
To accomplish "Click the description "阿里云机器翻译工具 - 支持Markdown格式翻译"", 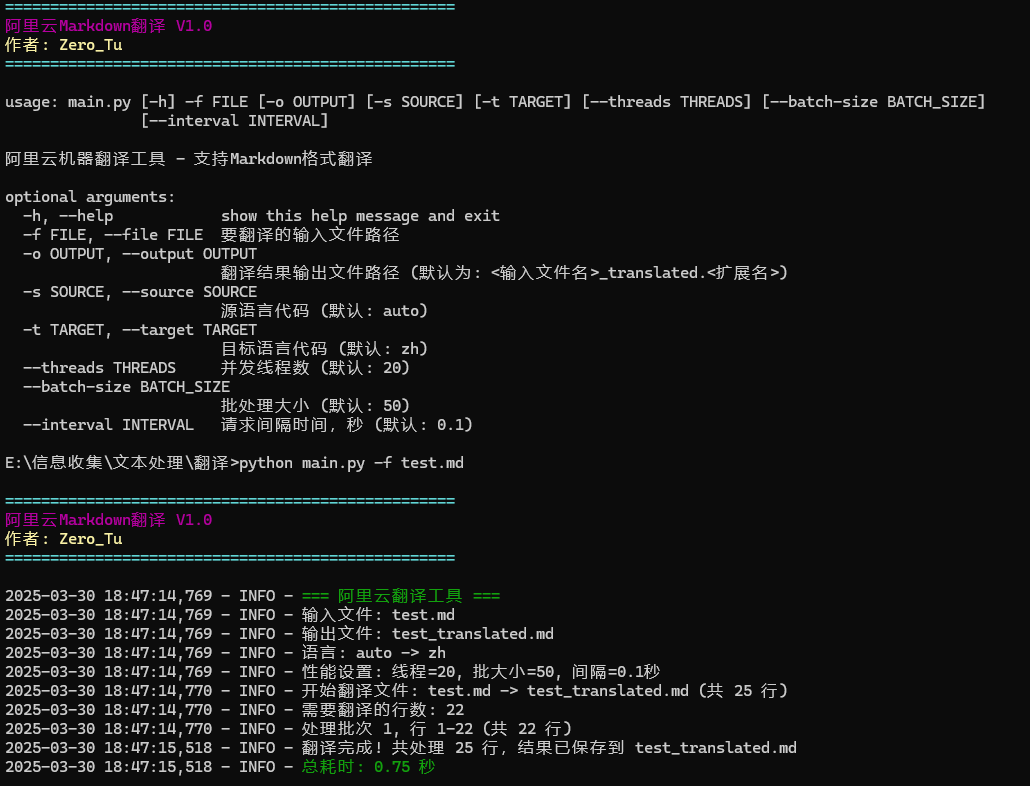I will [189, 160].
